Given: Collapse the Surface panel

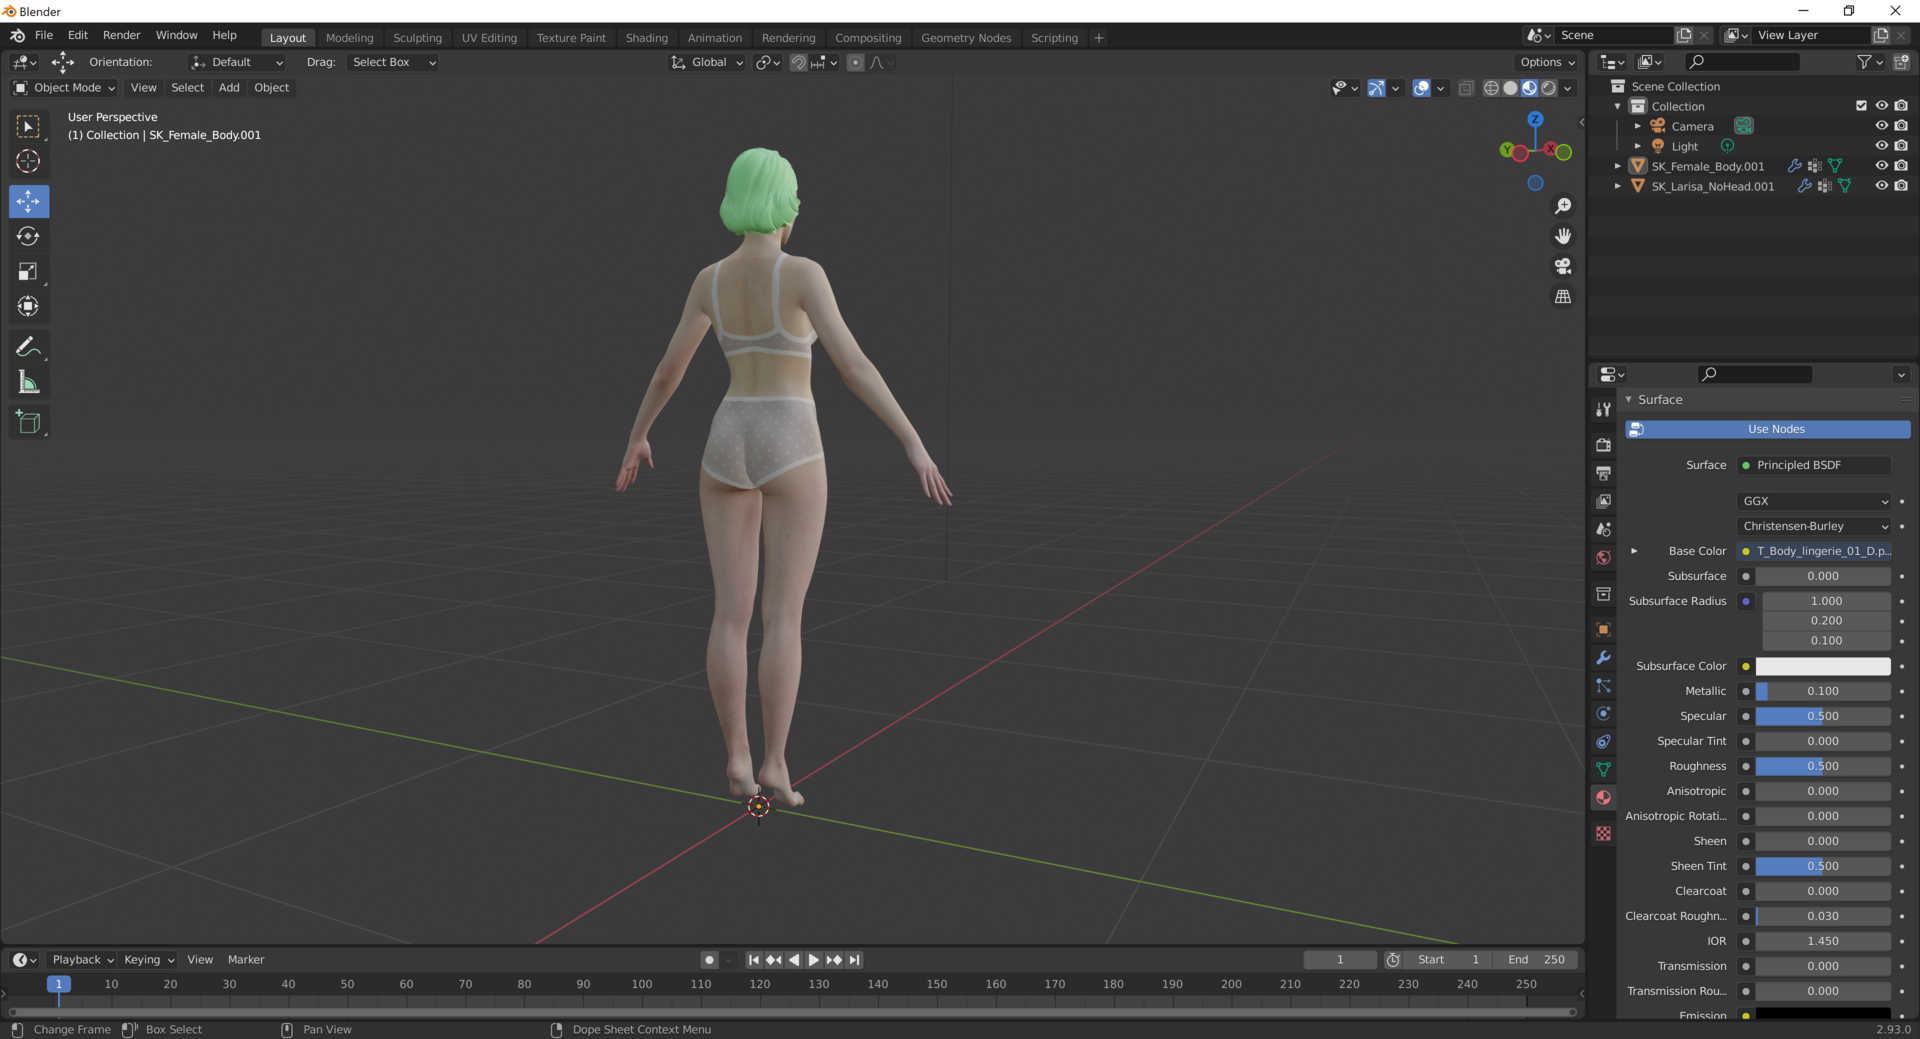Looking at the screenshot, I should point(1628,399).
